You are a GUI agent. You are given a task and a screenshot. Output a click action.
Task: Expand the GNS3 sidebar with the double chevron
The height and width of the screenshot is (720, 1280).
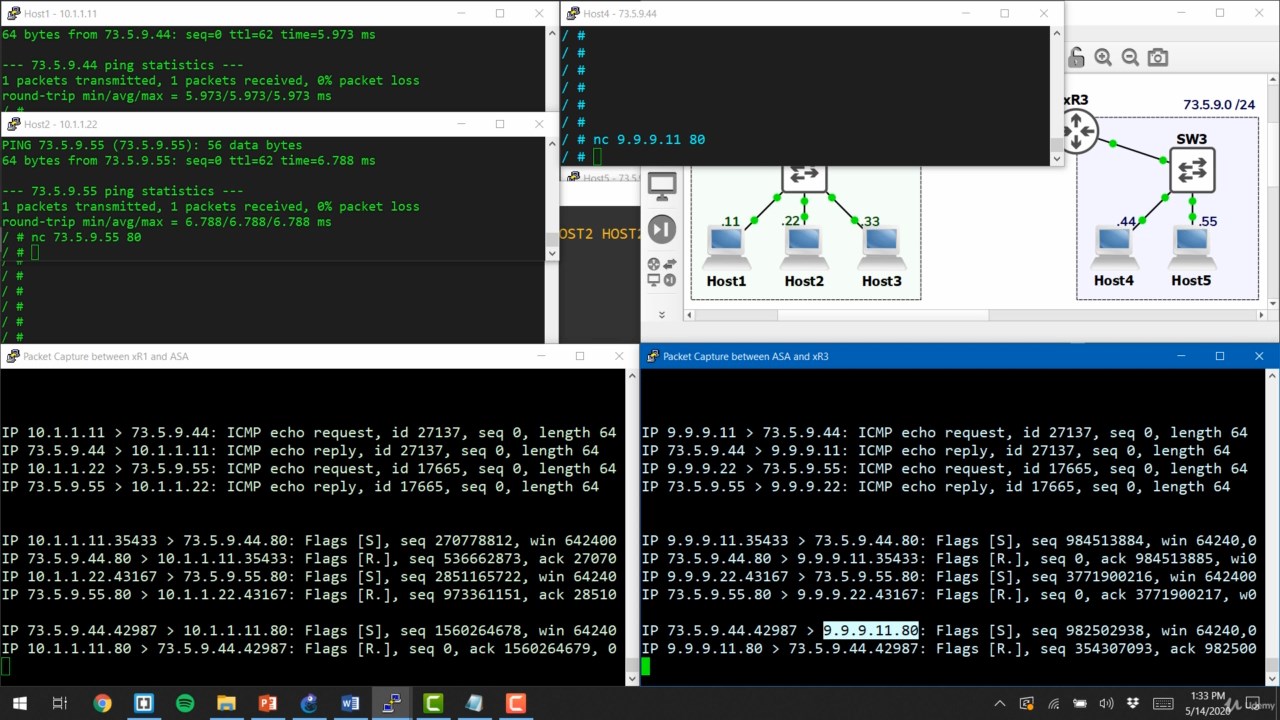(661, 314)
